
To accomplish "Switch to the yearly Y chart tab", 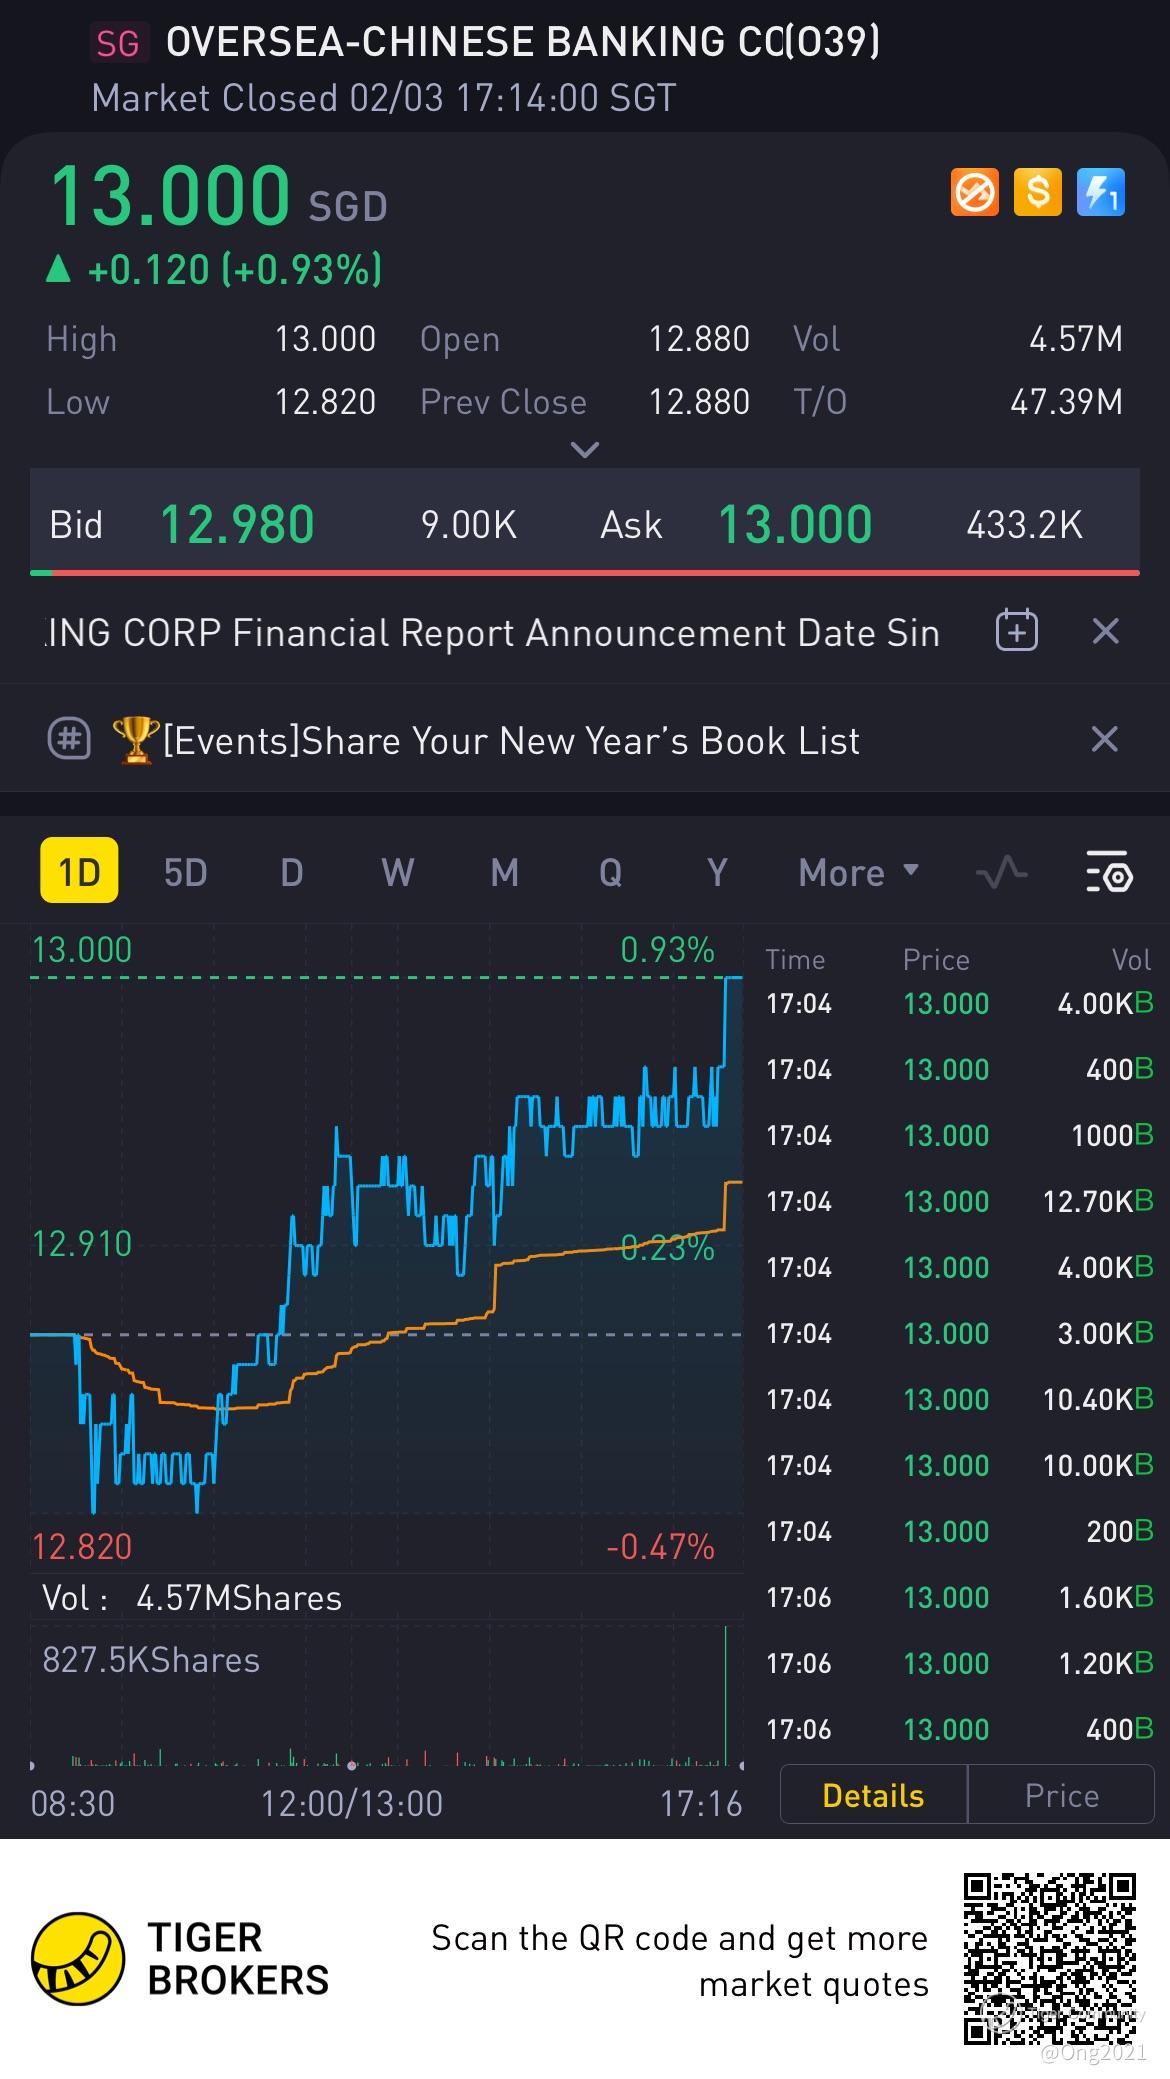I will pos(717,873).
